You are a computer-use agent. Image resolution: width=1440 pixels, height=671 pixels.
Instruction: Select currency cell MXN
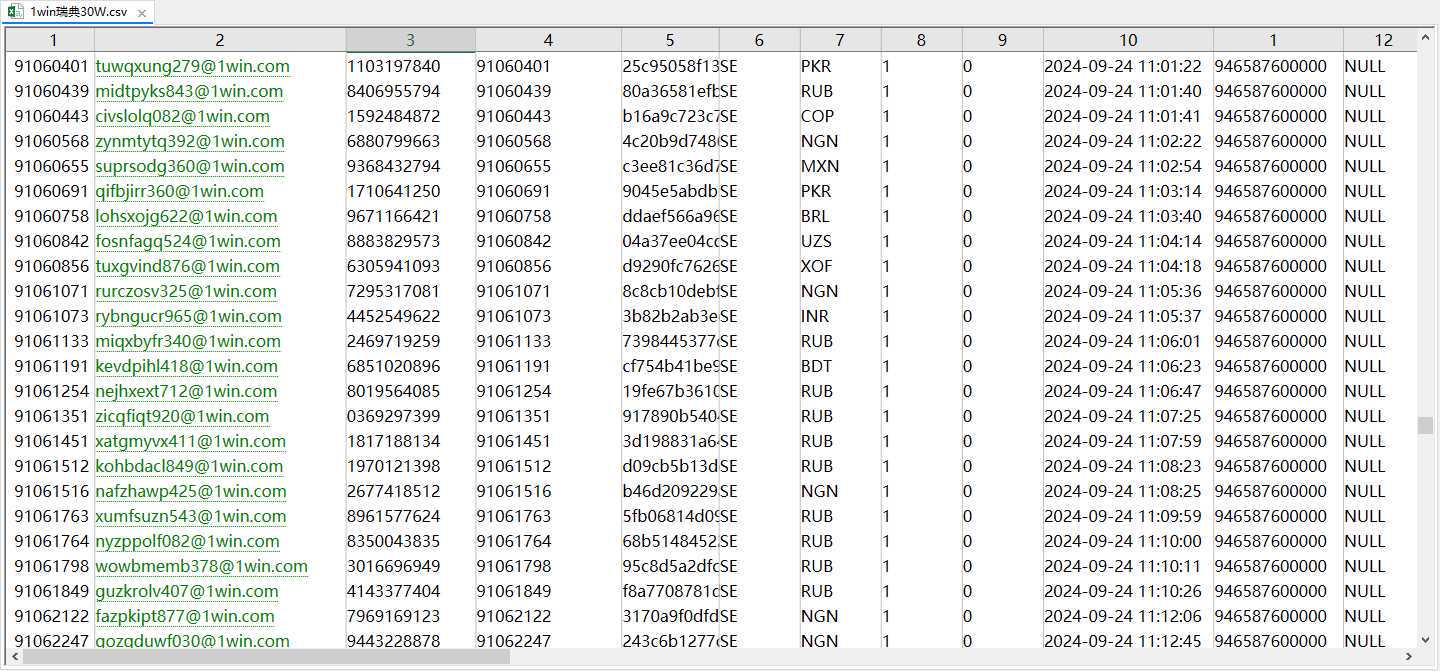click(x=841, y=166)
